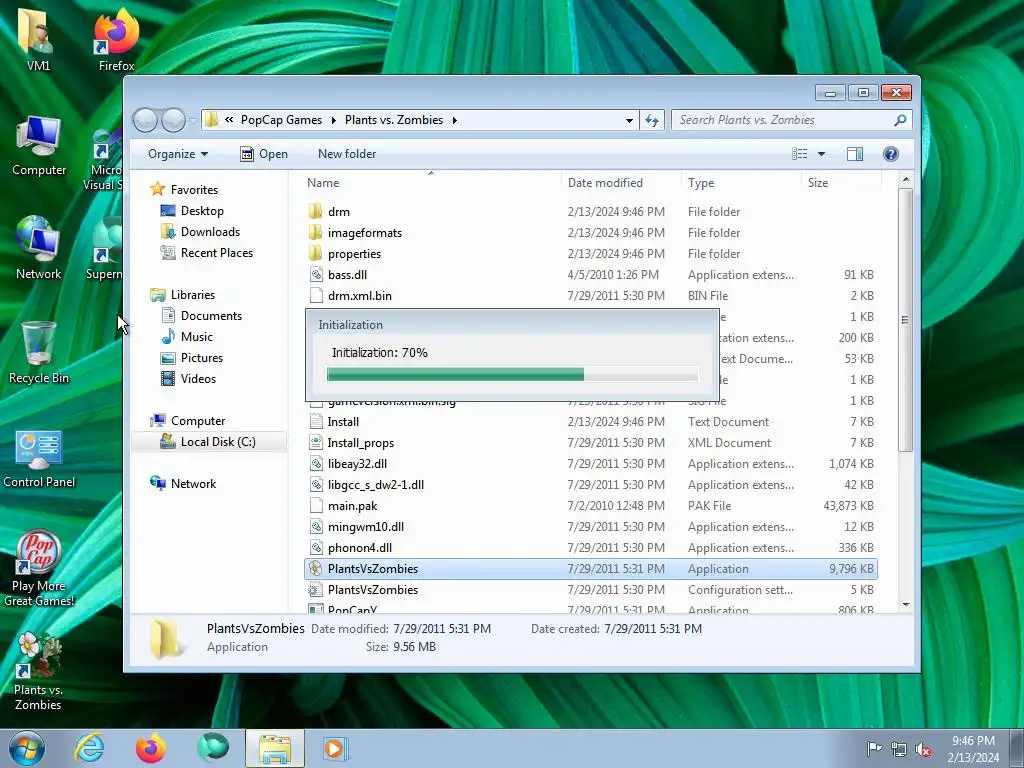Viewport: 1024px width, 768px height.
Task: Click the Windows Start orb
Action: tap(27, 748)
